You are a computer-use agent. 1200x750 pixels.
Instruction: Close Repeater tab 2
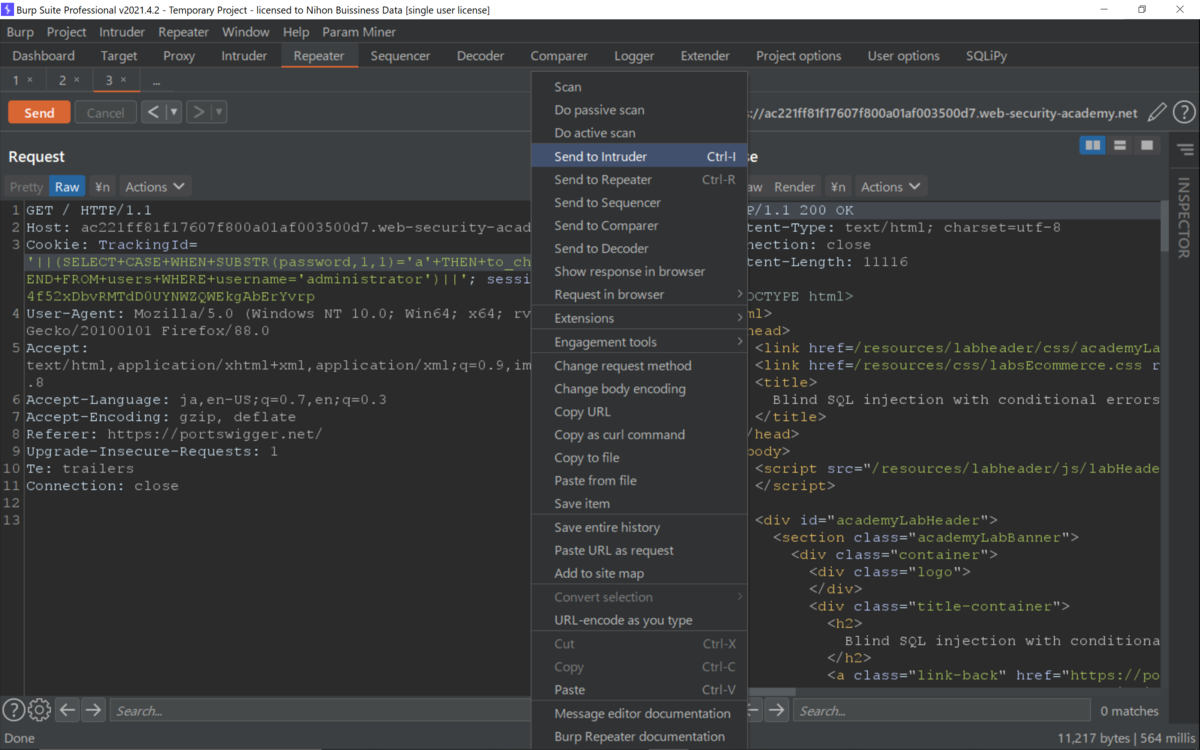pos(76,80)
